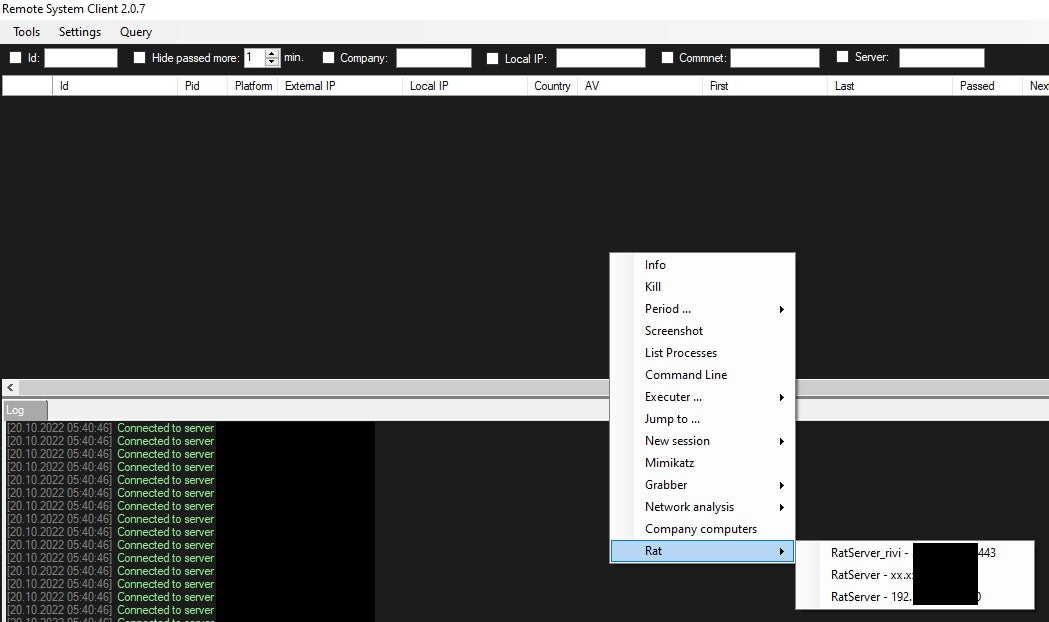Check the Company filter checkbox
Screen dimensions: 1049x622
pos(328,58)
